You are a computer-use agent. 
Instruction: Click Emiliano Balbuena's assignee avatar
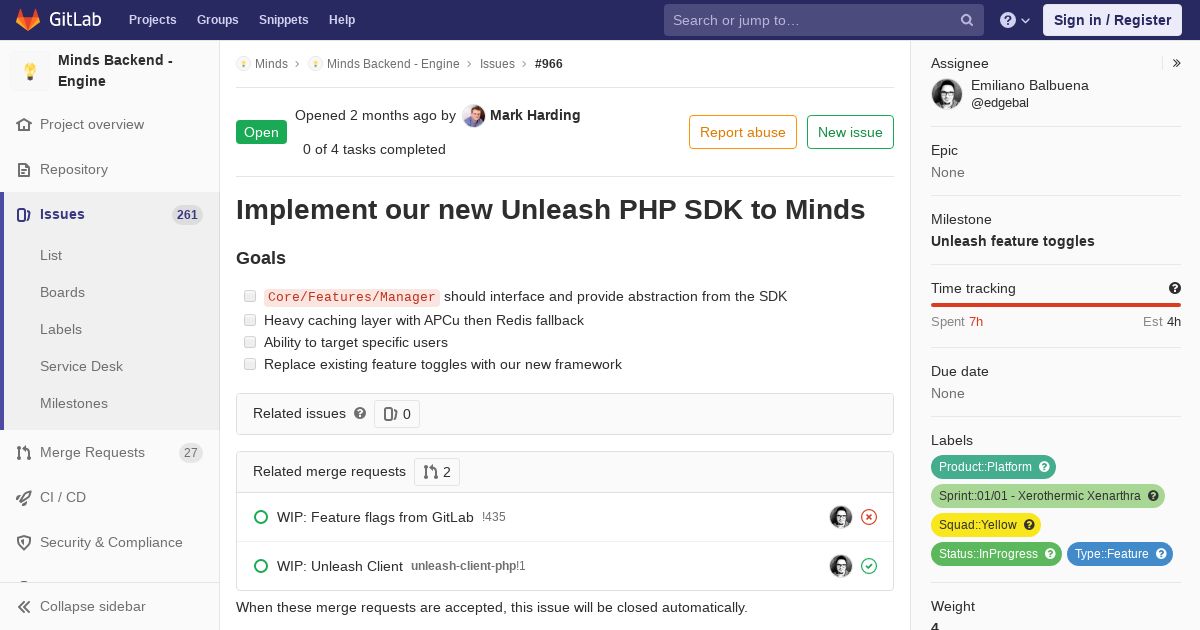(947, 94)
